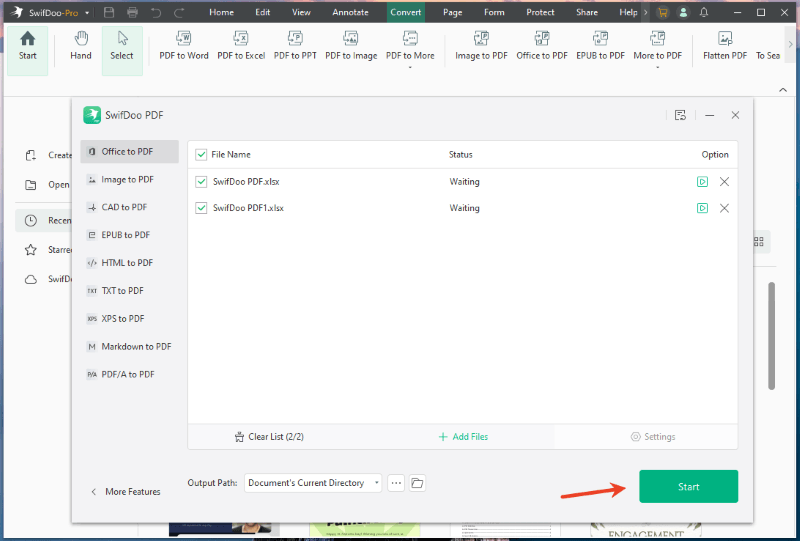Switch to the Protect tab
Screen dimensions: 800x541
[x=540, y=12]
